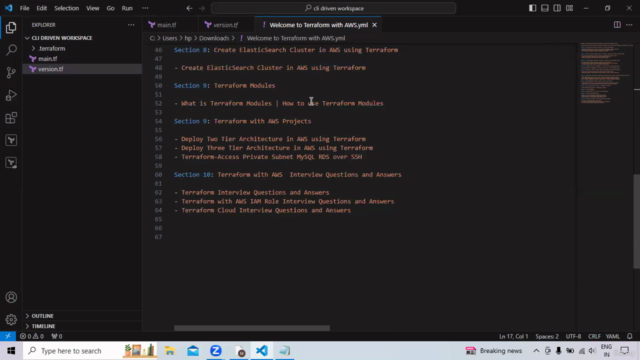The height and width of the screenshot is (360, 640).
Task: Open the Source Control view
Action: pyautogui.click(x=11, y=73)
